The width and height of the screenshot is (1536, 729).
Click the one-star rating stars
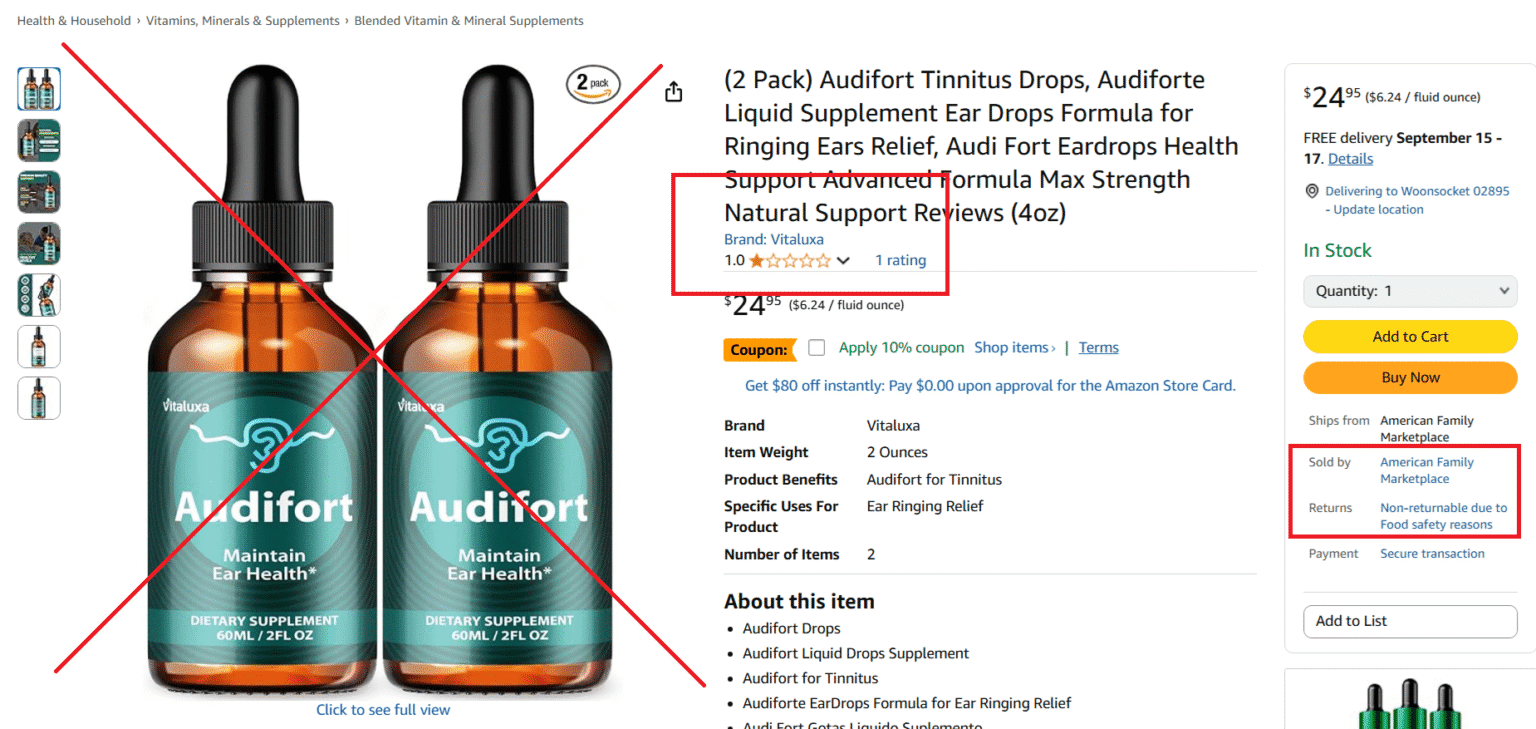point(790,261)
